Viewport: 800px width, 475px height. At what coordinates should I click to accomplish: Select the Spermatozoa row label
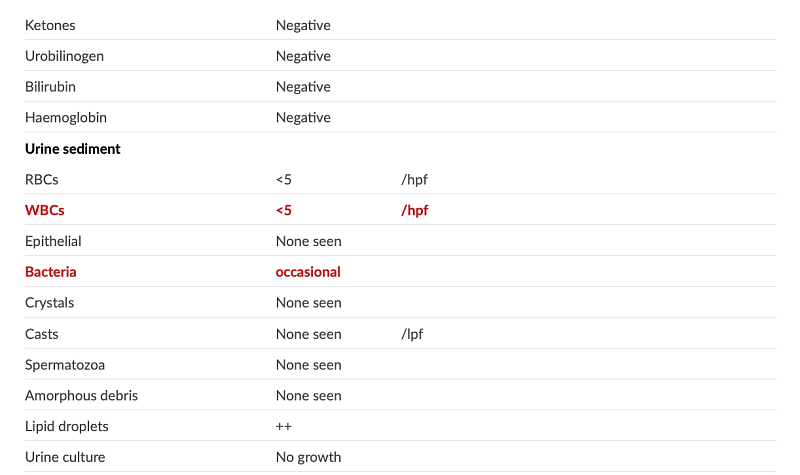point(65,365)
